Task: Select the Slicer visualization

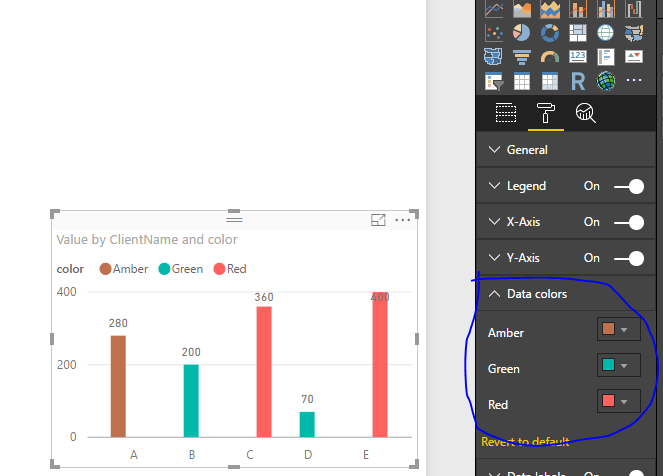Action: 494,81
